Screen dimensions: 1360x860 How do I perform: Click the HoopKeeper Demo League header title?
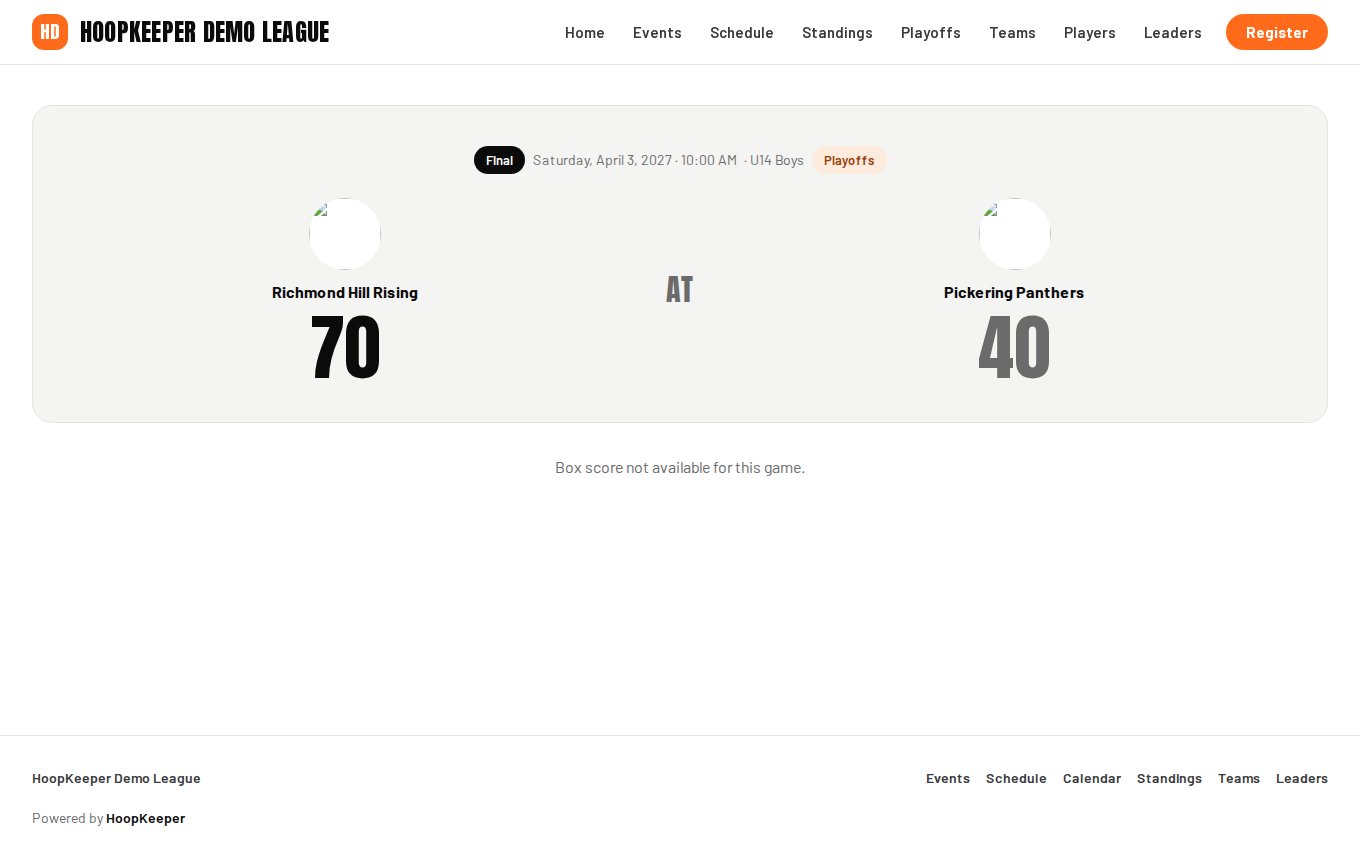(x=205, y=32)
